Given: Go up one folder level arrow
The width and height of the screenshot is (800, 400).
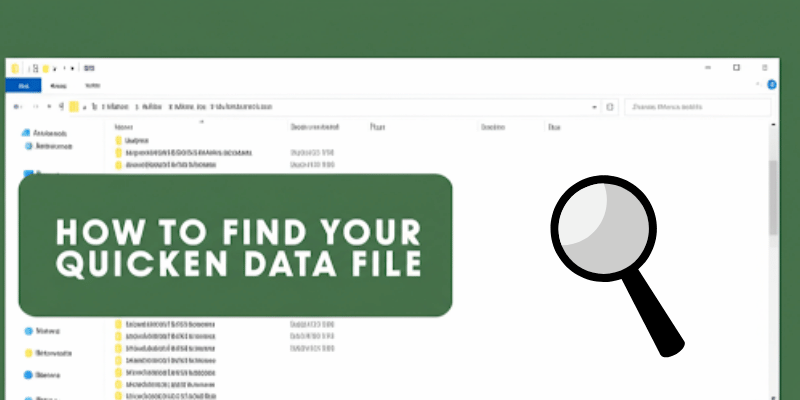Looking at the screenshot, I should [61, 107].
